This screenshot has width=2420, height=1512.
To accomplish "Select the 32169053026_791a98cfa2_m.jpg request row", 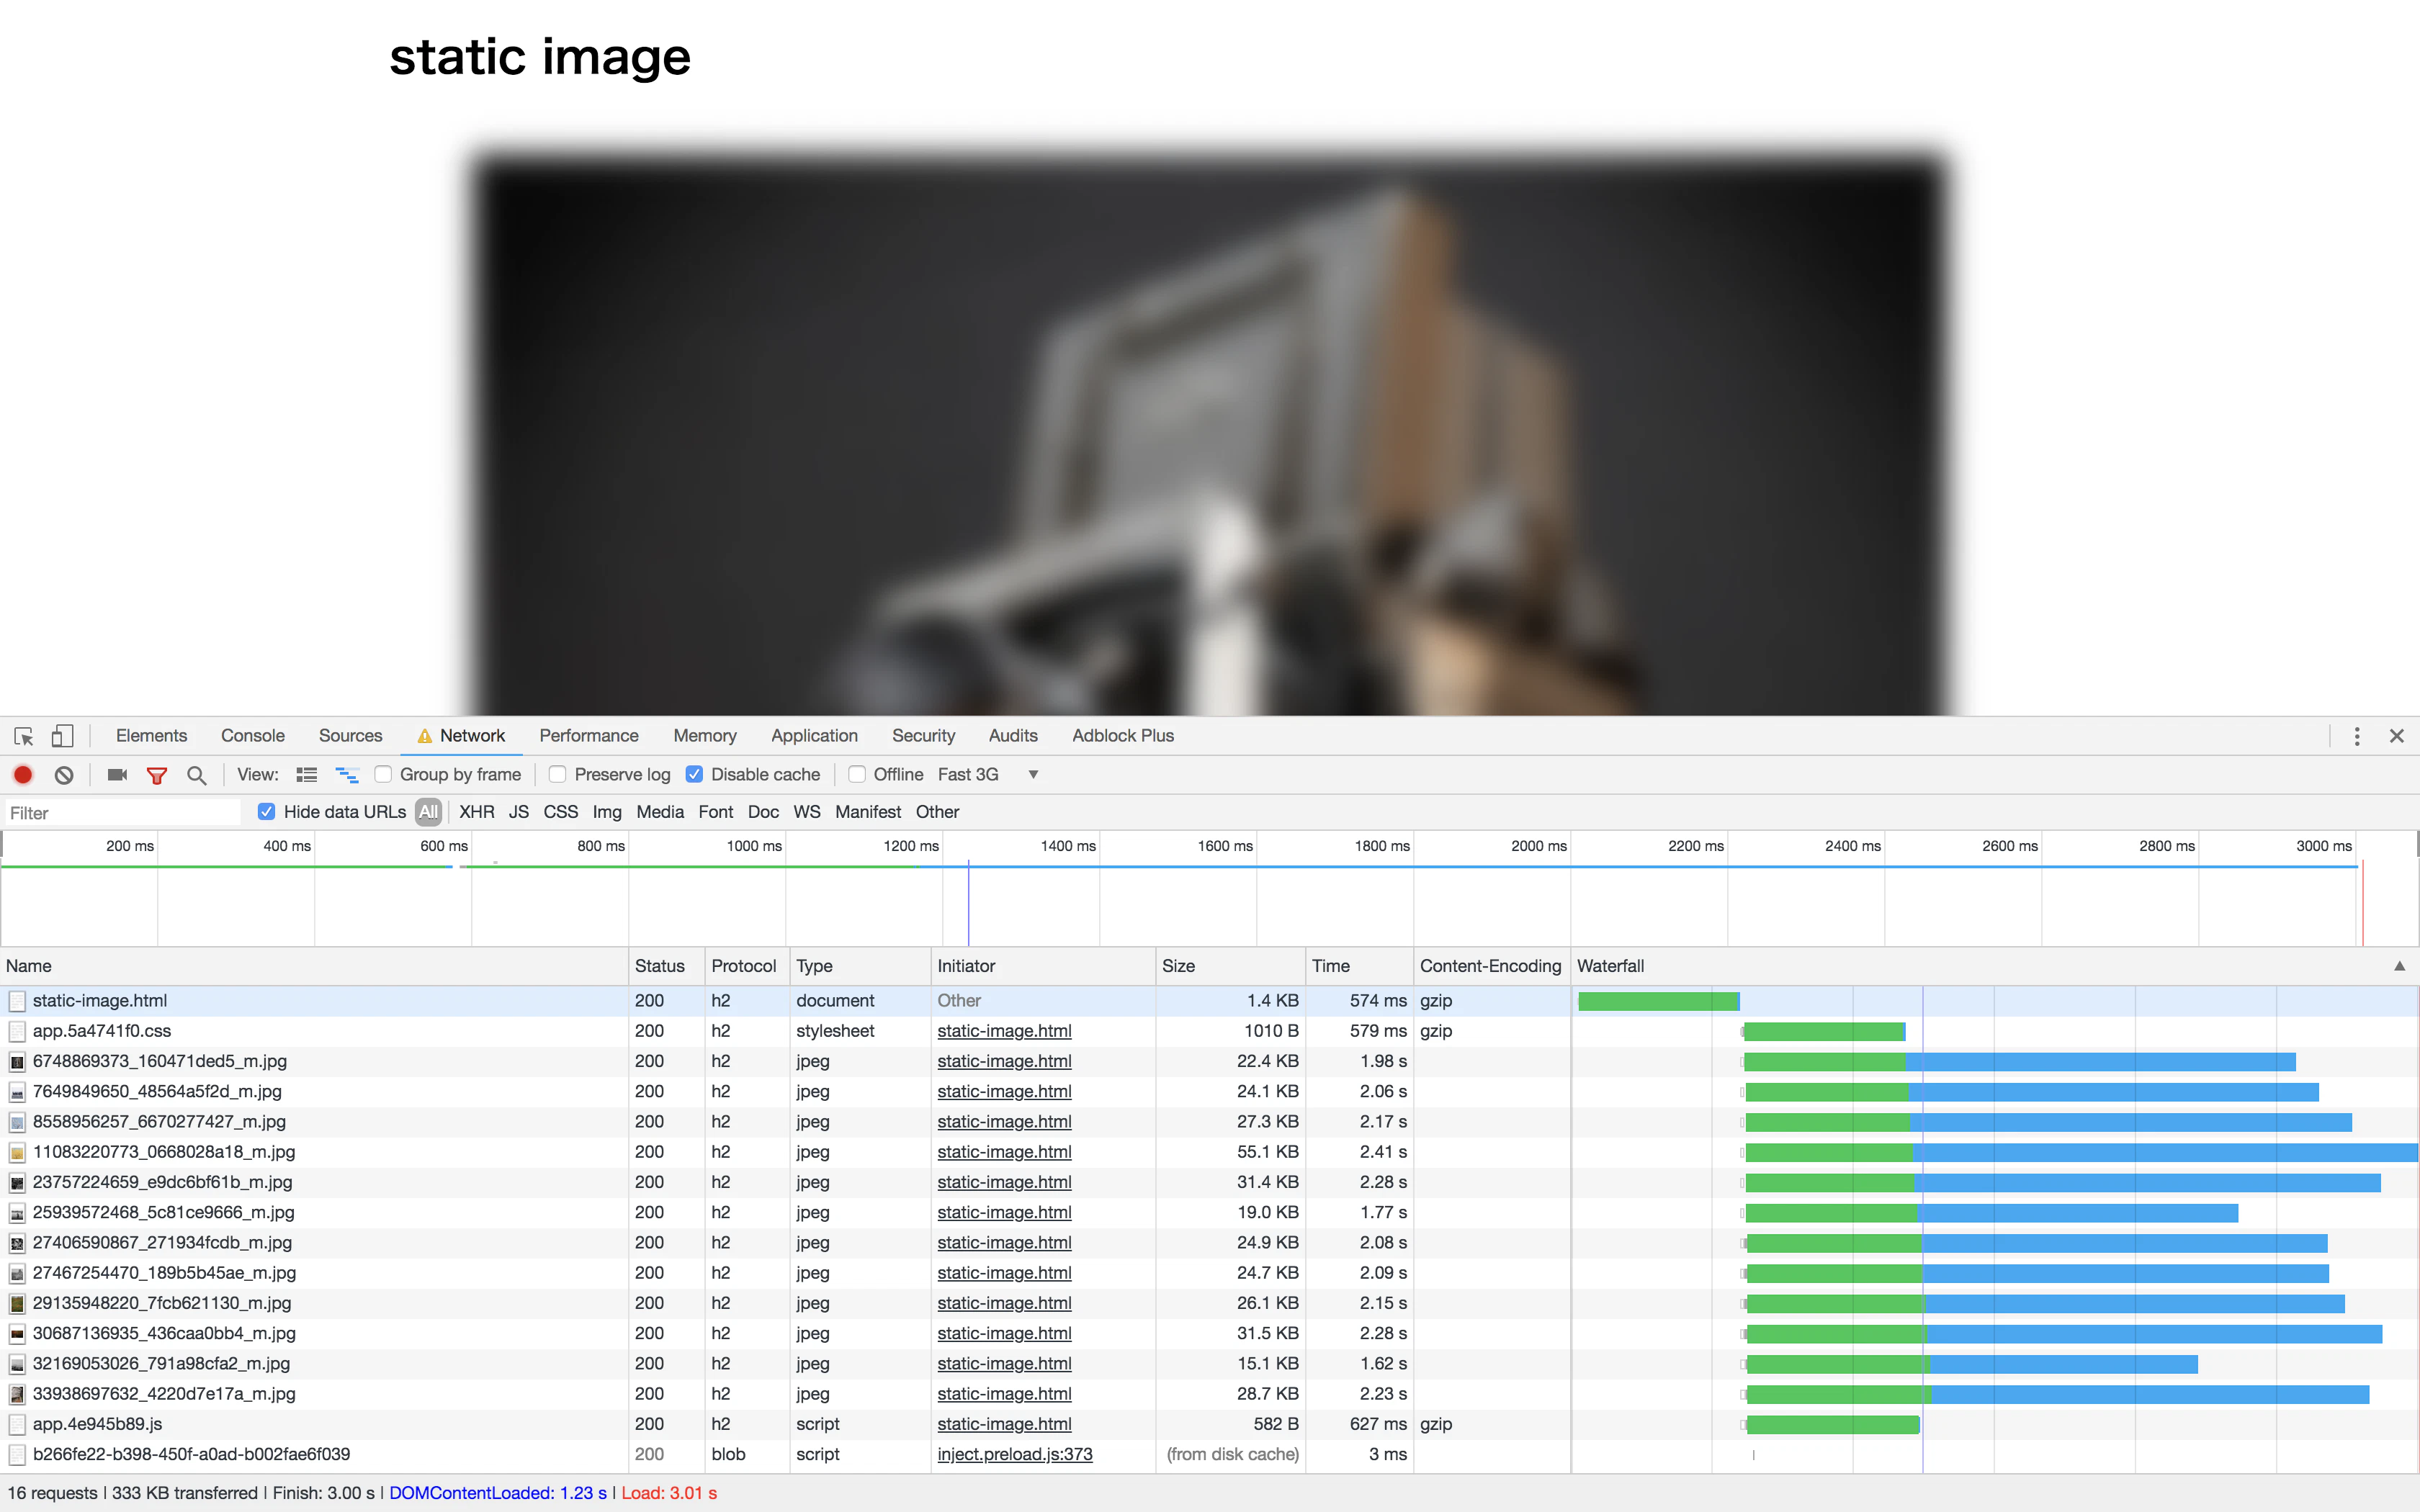I will tap(1210, 1364).
